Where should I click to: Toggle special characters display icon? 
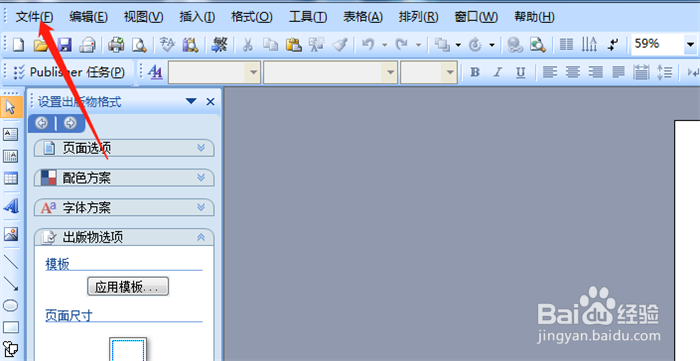(x=612, y=45)
